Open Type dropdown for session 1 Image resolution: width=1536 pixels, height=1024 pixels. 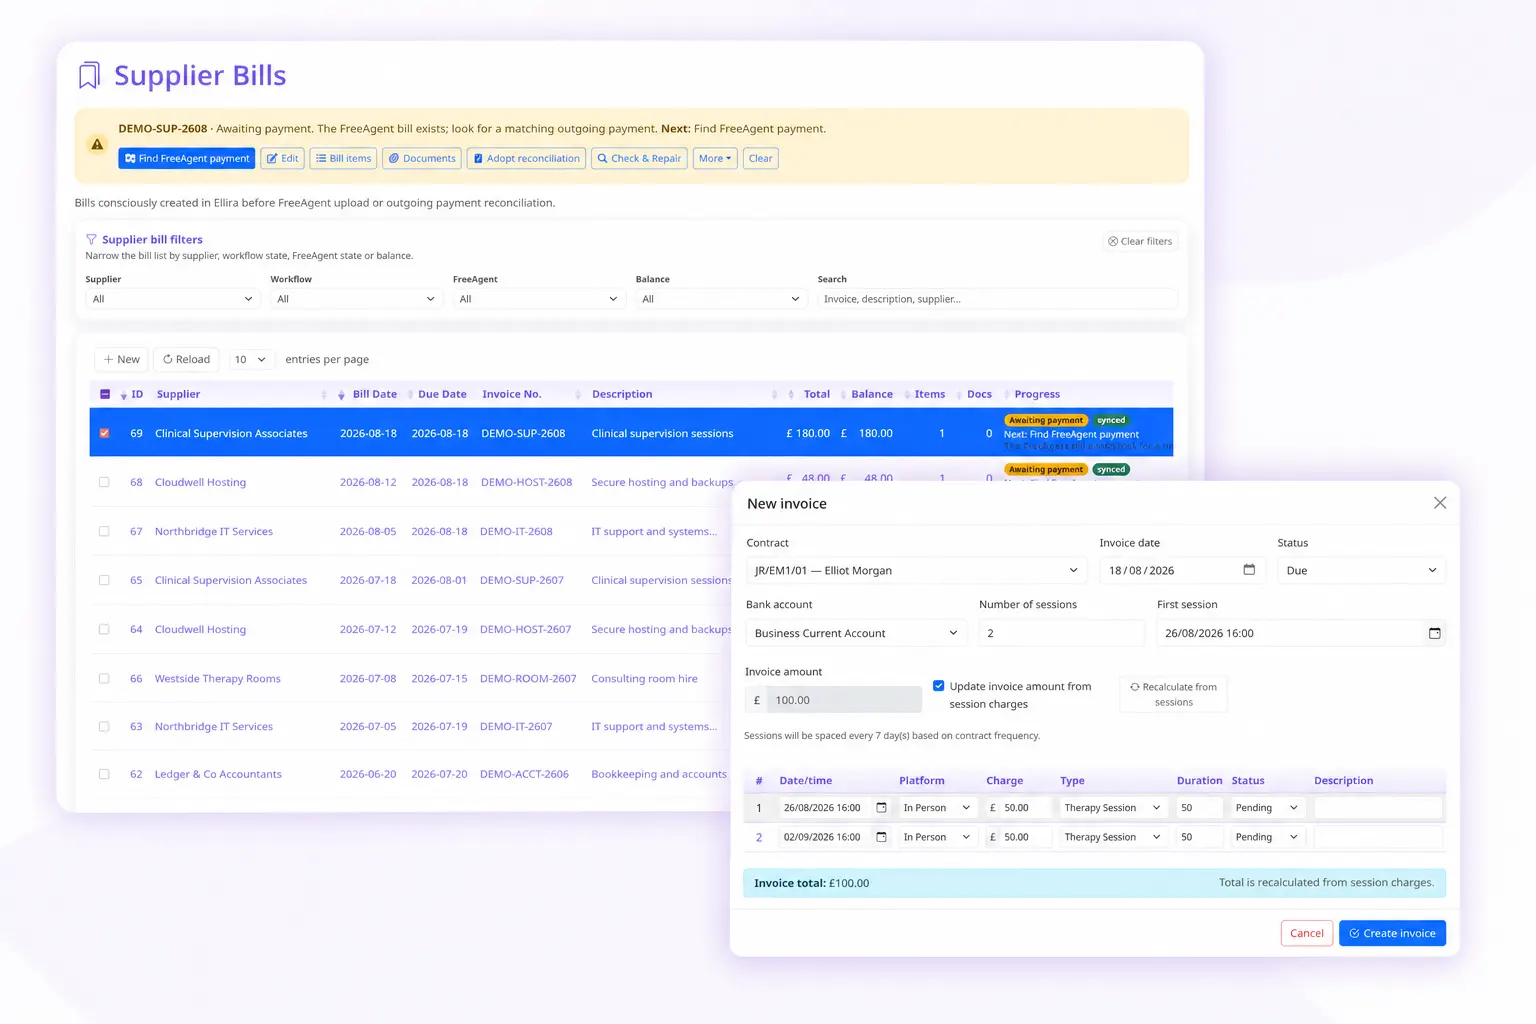[1113, 808]
